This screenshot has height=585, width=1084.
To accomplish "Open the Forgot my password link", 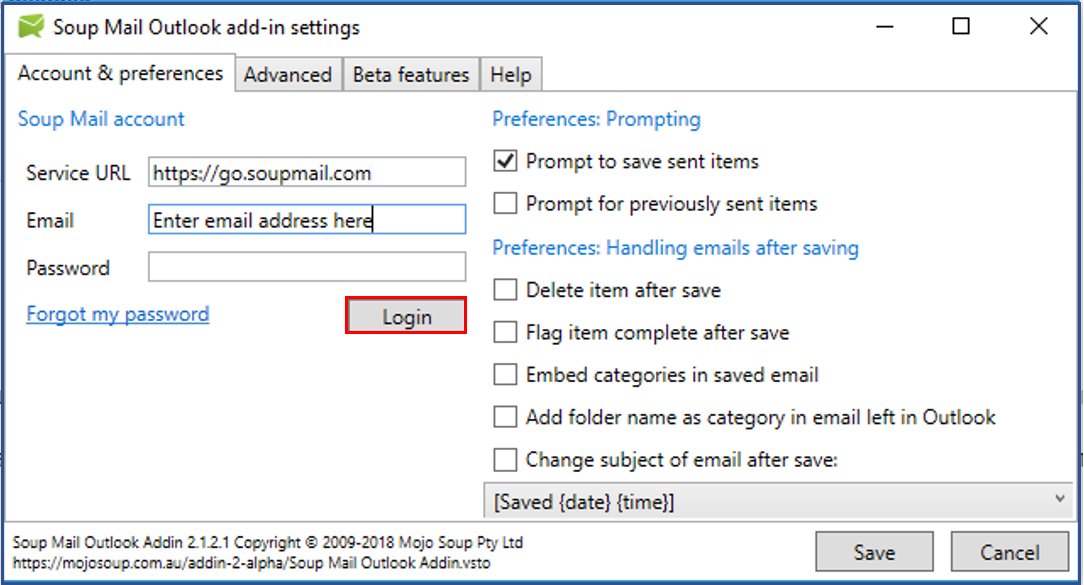I will 118,314.
